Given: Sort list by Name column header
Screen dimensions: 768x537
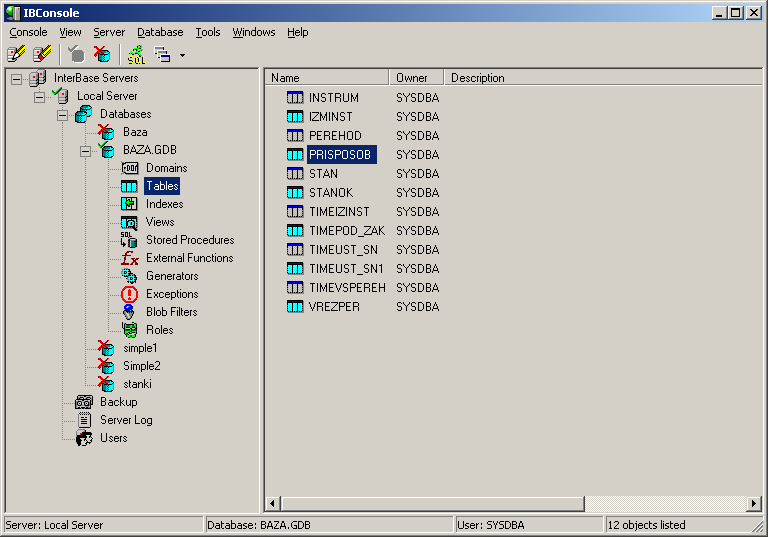Looking at the screenshot, I should click(x=327, y=77).
